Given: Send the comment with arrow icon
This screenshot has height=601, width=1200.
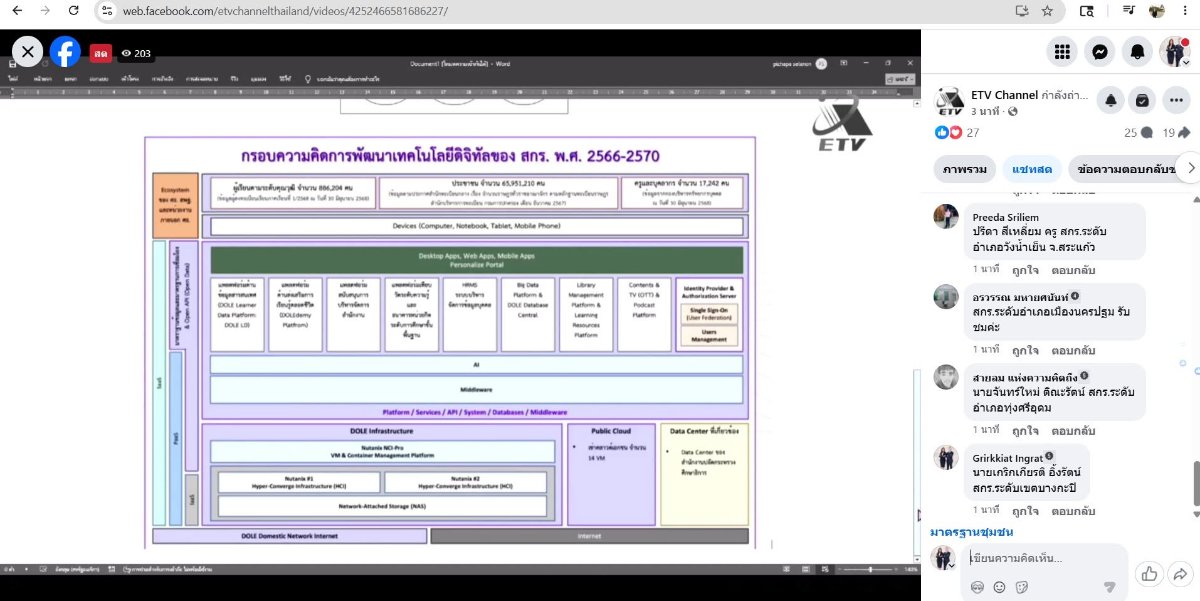Looking at the screenshot, I should 1109,587.
